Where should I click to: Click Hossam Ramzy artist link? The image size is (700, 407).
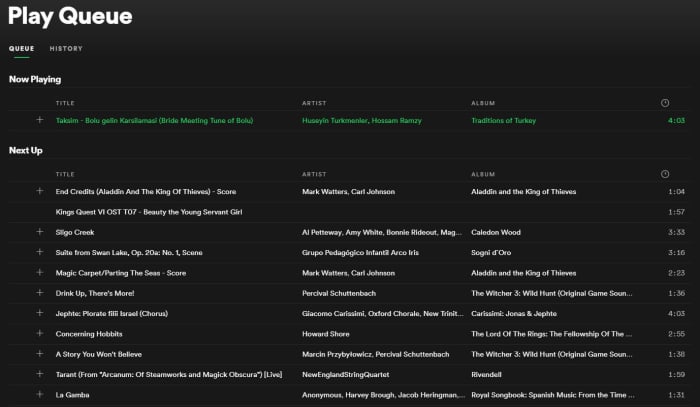(x=396, y=121)
